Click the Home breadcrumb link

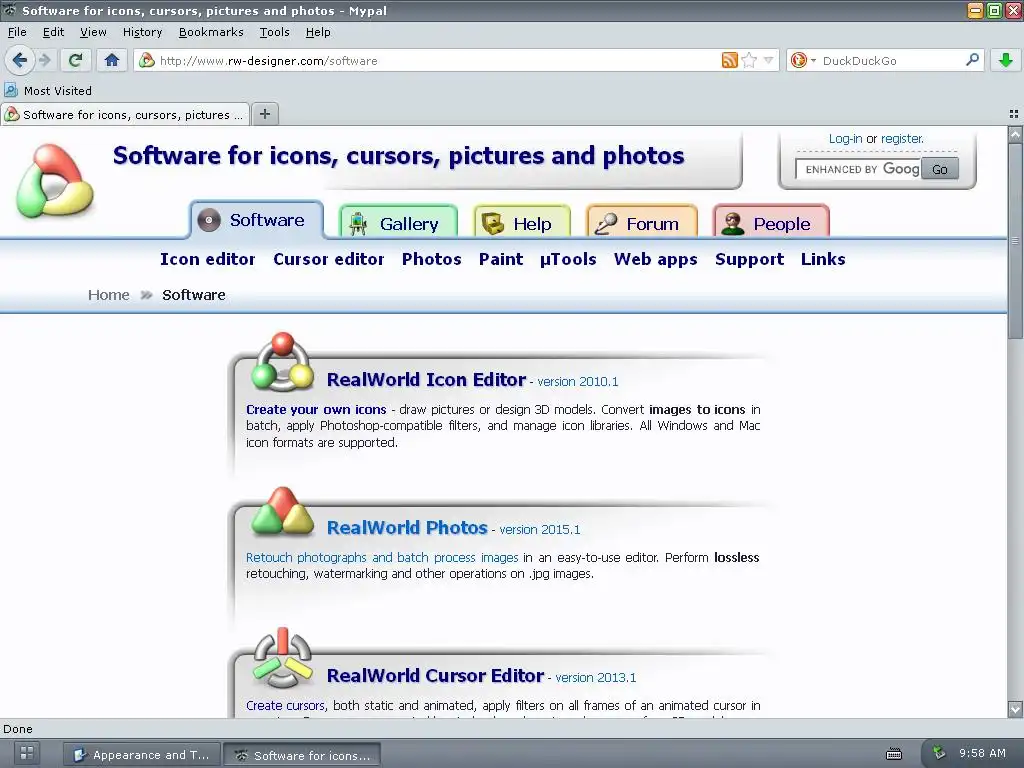[108, 295]
